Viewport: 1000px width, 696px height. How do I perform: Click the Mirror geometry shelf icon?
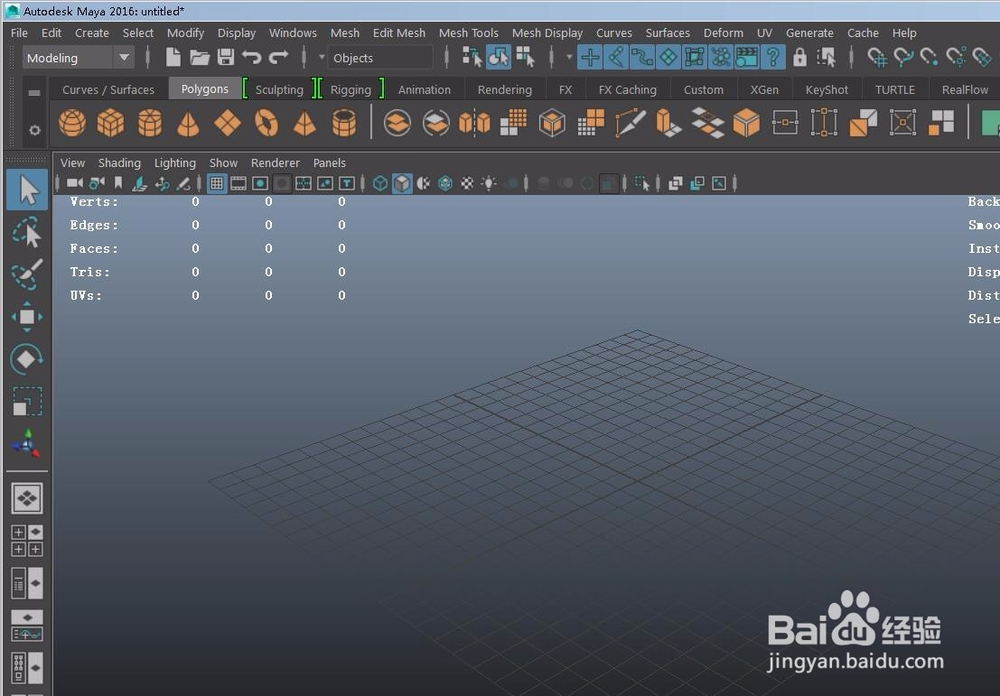click(474, 122)
